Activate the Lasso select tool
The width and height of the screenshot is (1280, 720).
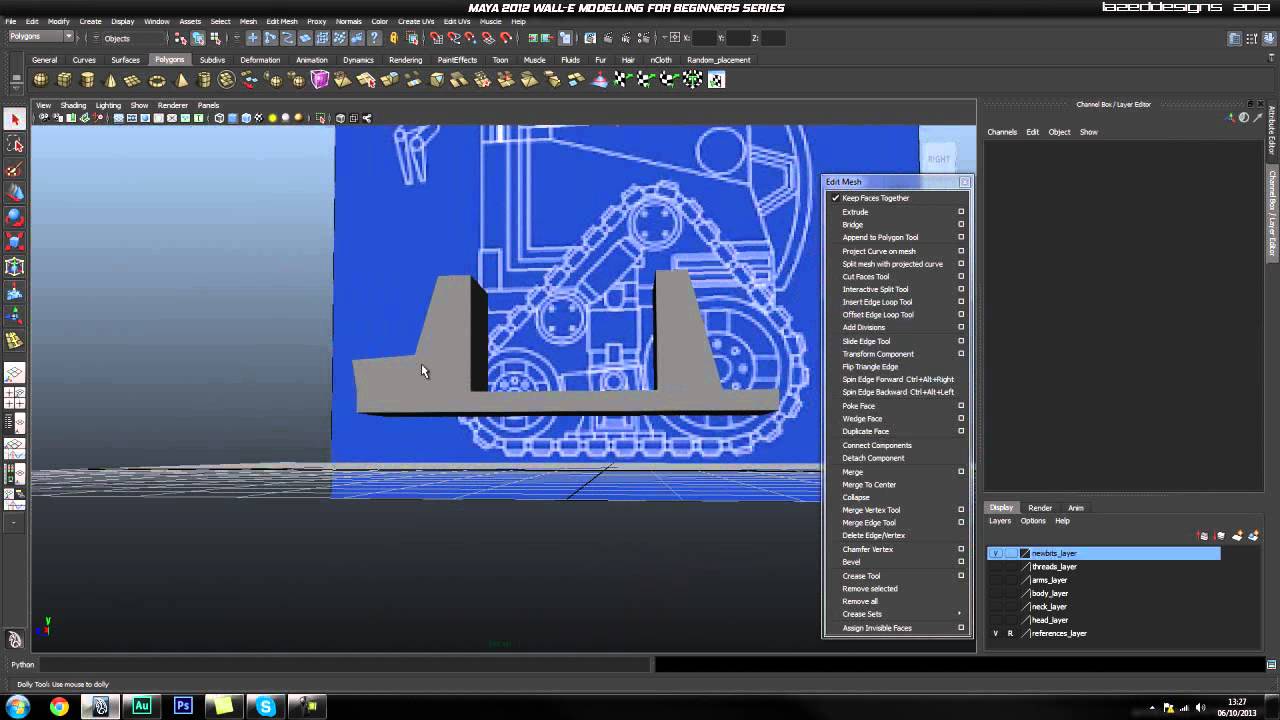point(14,145)
